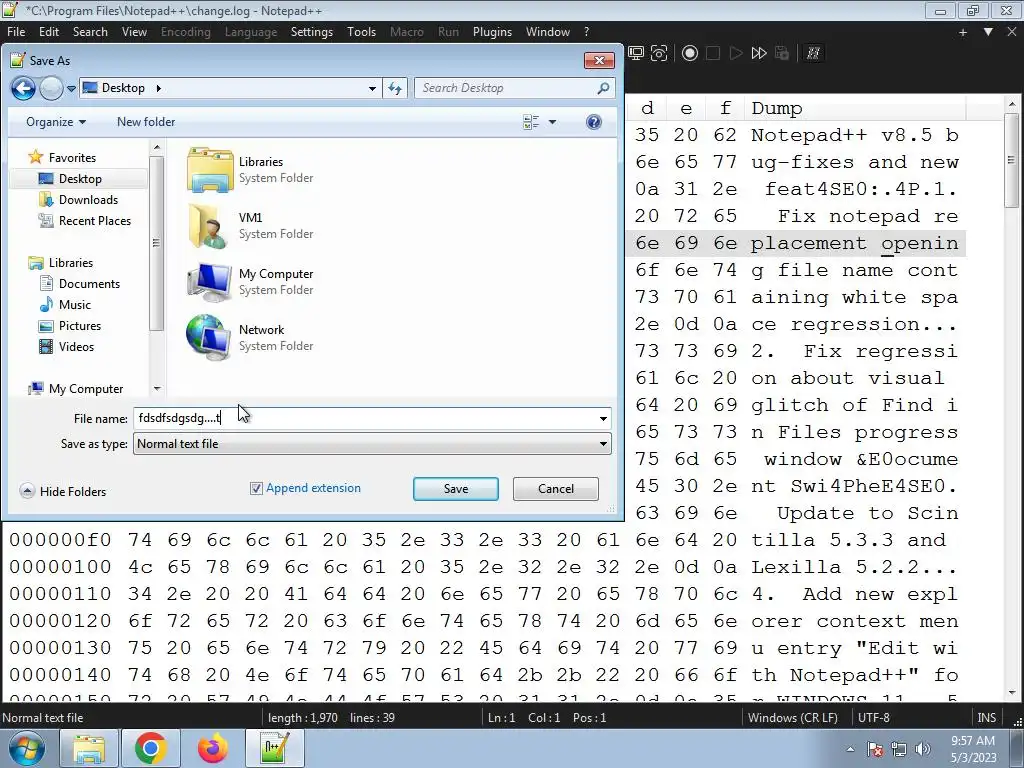The image size is (1024, 768).
Task: Click the down triangle icon in menu bar
Action: click(988, 32)
